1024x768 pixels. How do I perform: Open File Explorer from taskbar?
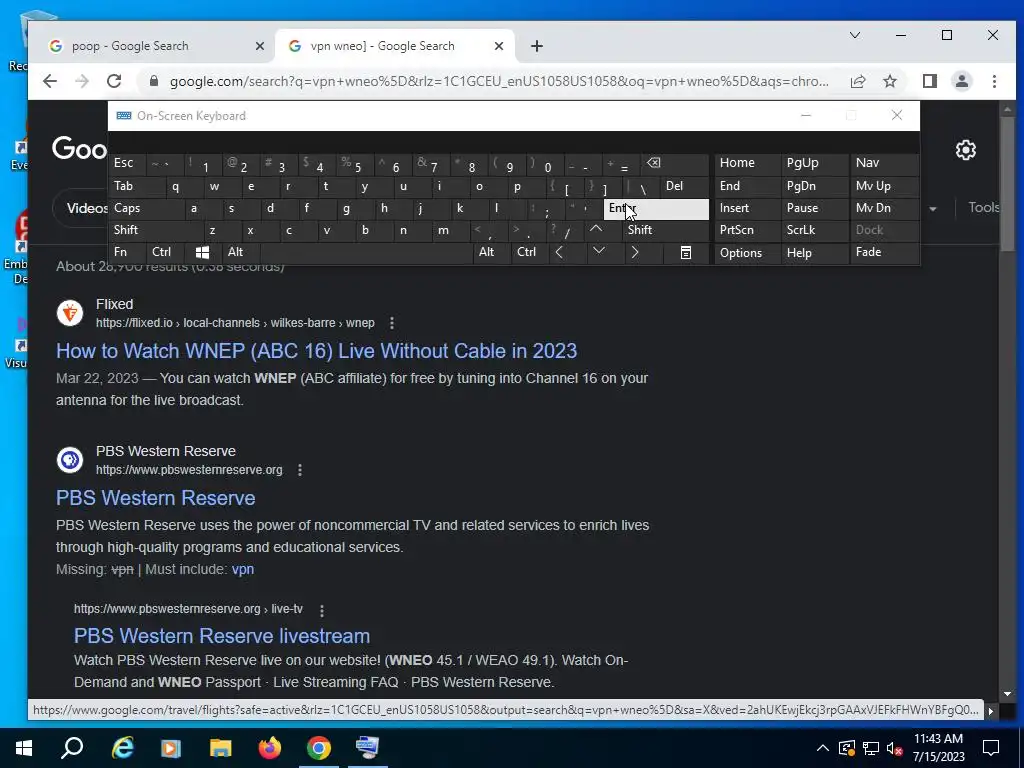[220, 748]
